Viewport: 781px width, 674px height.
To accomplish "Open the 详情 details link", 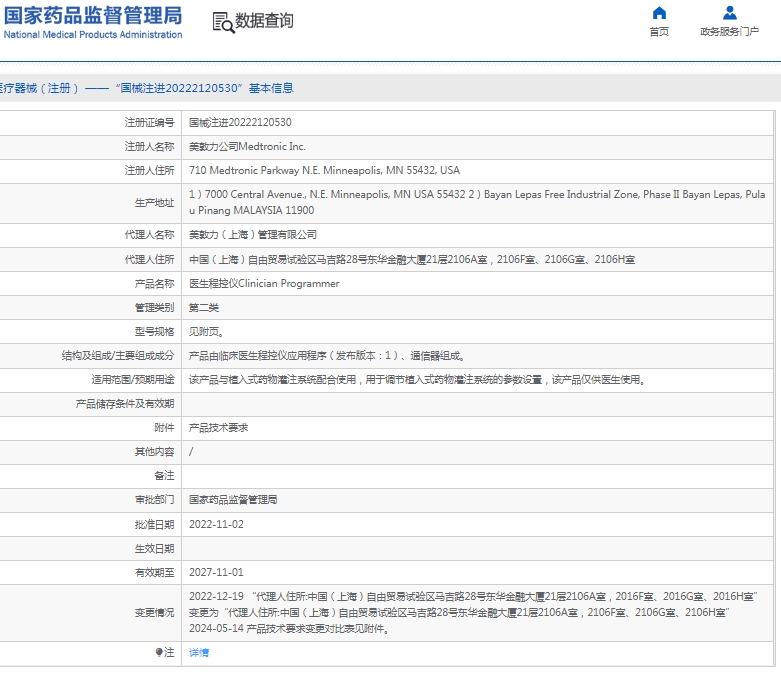I will (x=199, y=653).
